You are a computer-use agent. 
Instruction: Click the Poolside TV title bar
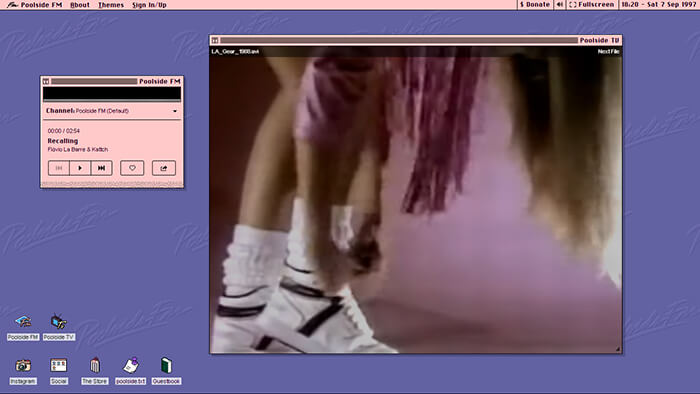[416, 41]
